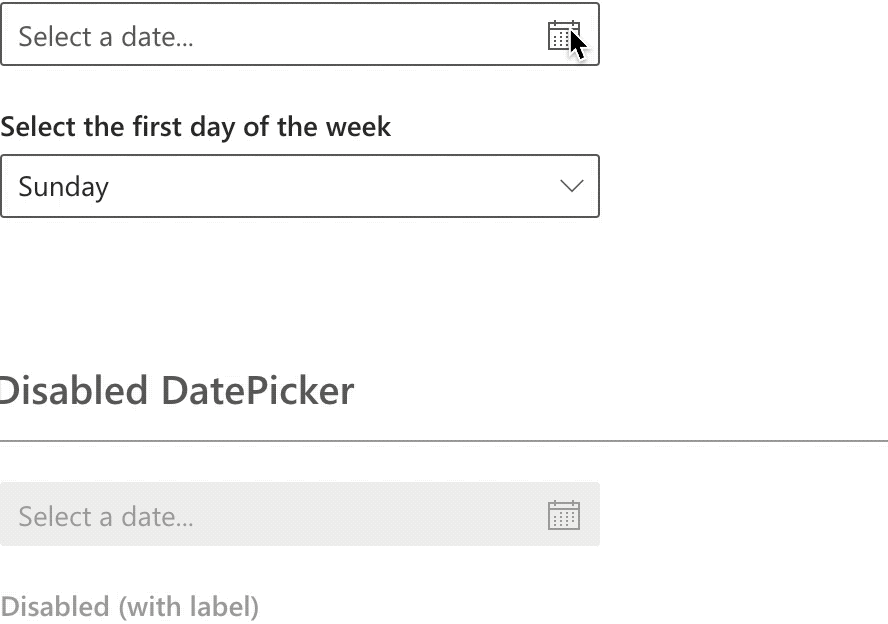This screenshot has width=888, height=624.
Task: Select the calendar glyph to show the date flyout
Action: pyautogui.click(x=564, y=37)
